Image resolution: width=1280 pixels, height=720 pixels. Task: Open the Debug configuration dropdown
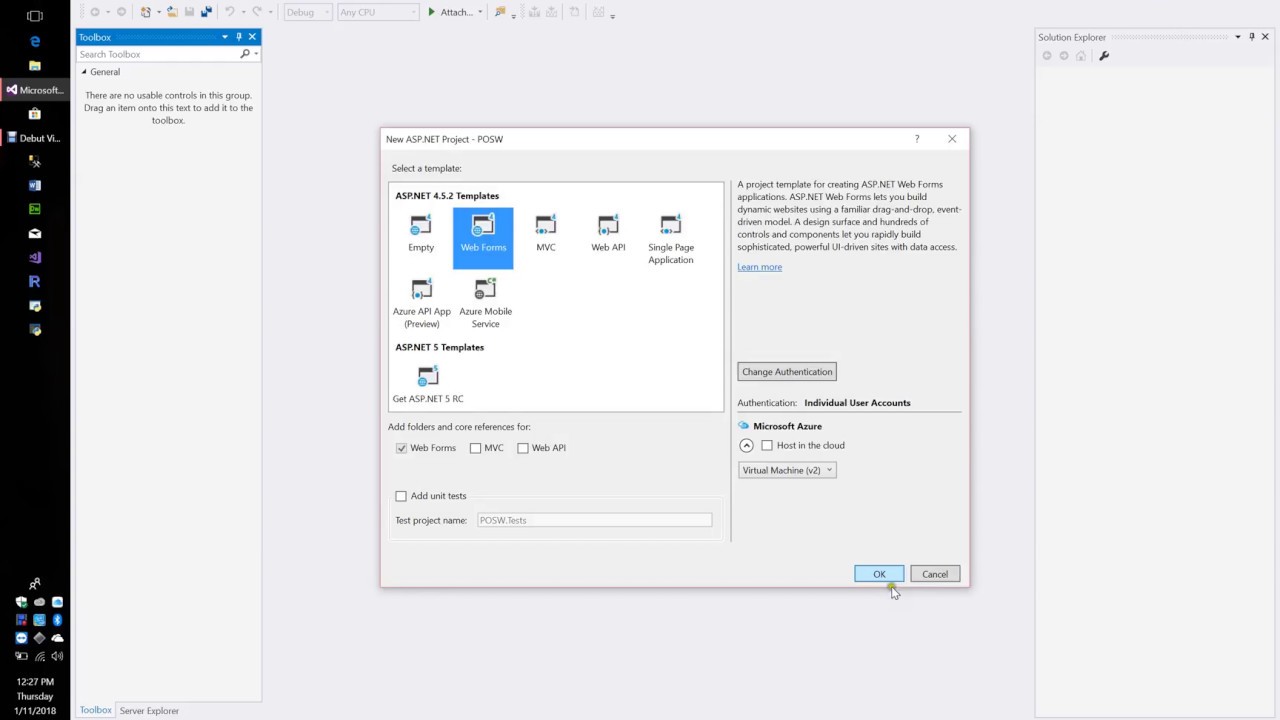click(307, 12)
